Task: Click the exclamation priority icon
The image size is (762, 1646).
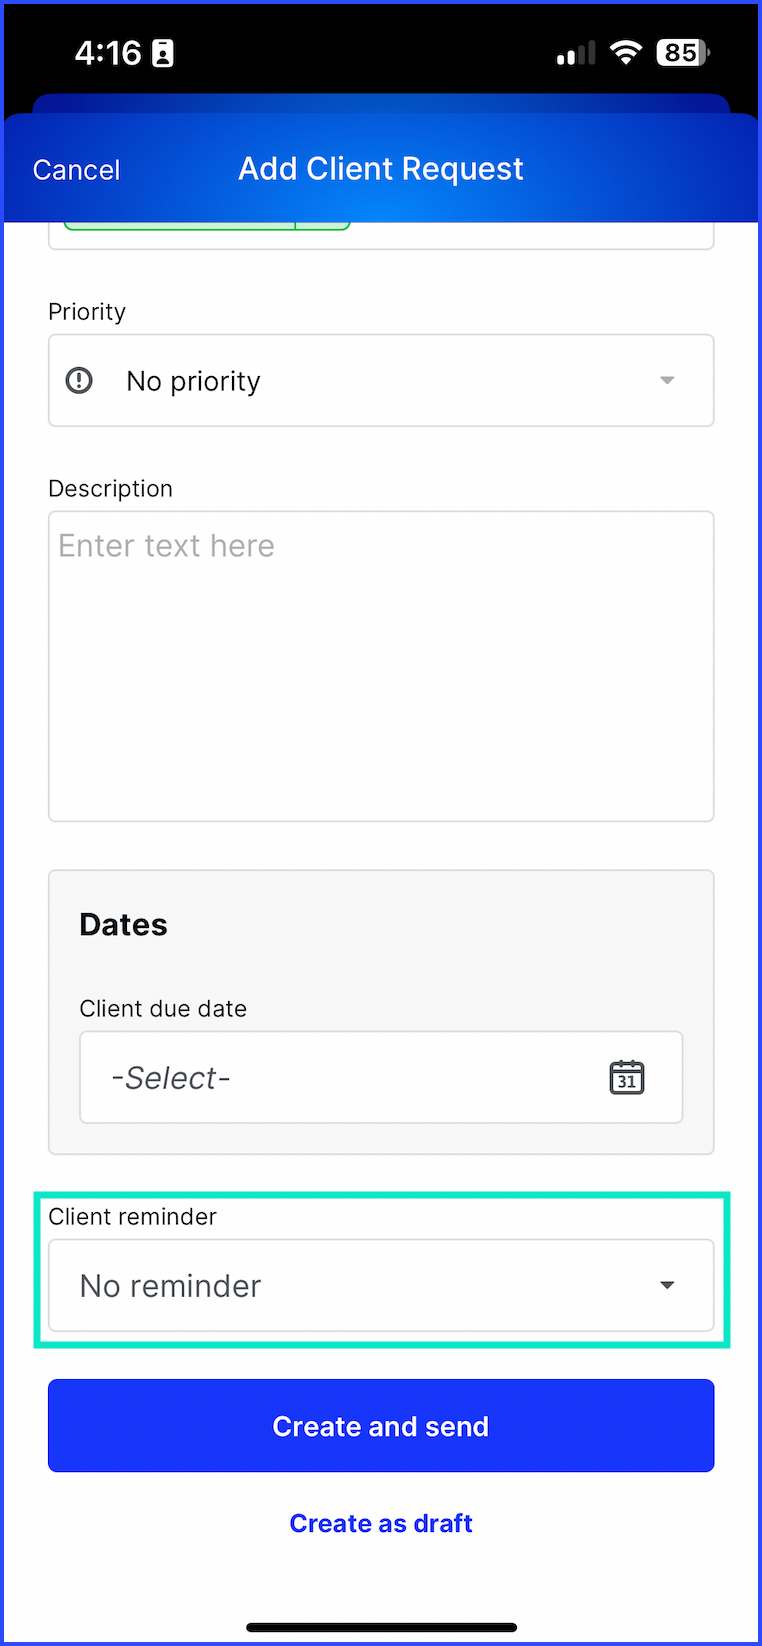Action: [x=79, y=380]
